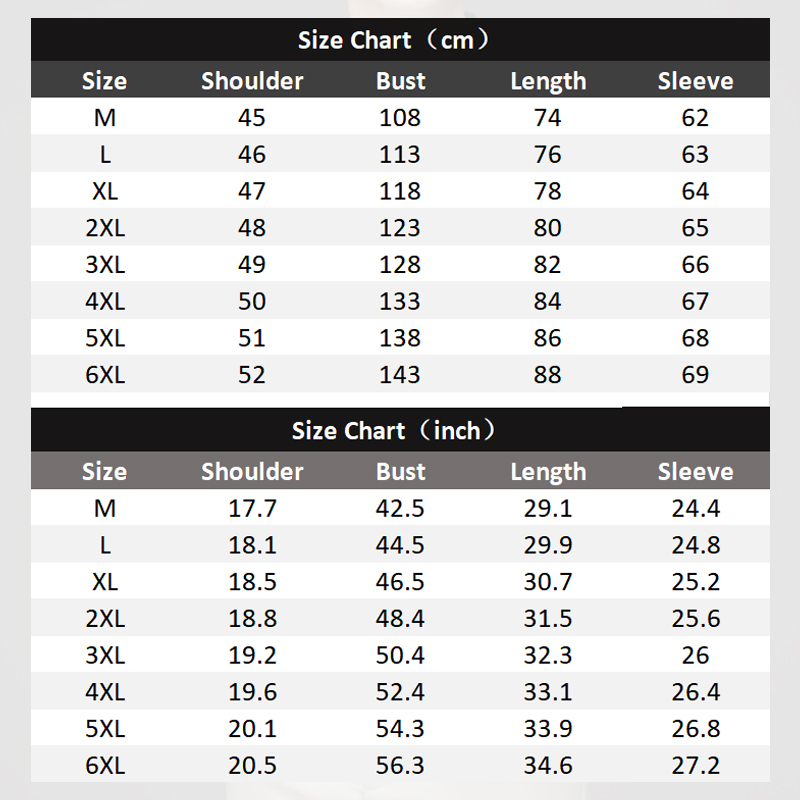Click the "Size Chart (cm)" title bar

pos(400,41)
